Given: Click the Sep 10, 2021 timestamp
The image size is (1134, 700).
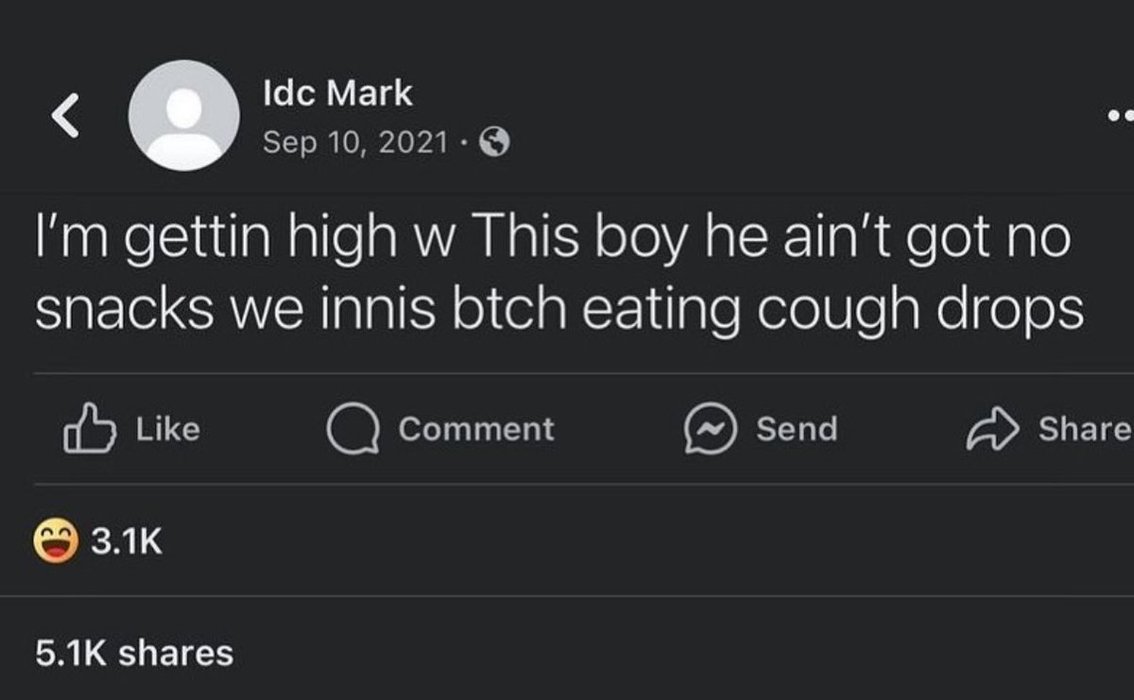Looking at the screenshot, I should [354, 142].
